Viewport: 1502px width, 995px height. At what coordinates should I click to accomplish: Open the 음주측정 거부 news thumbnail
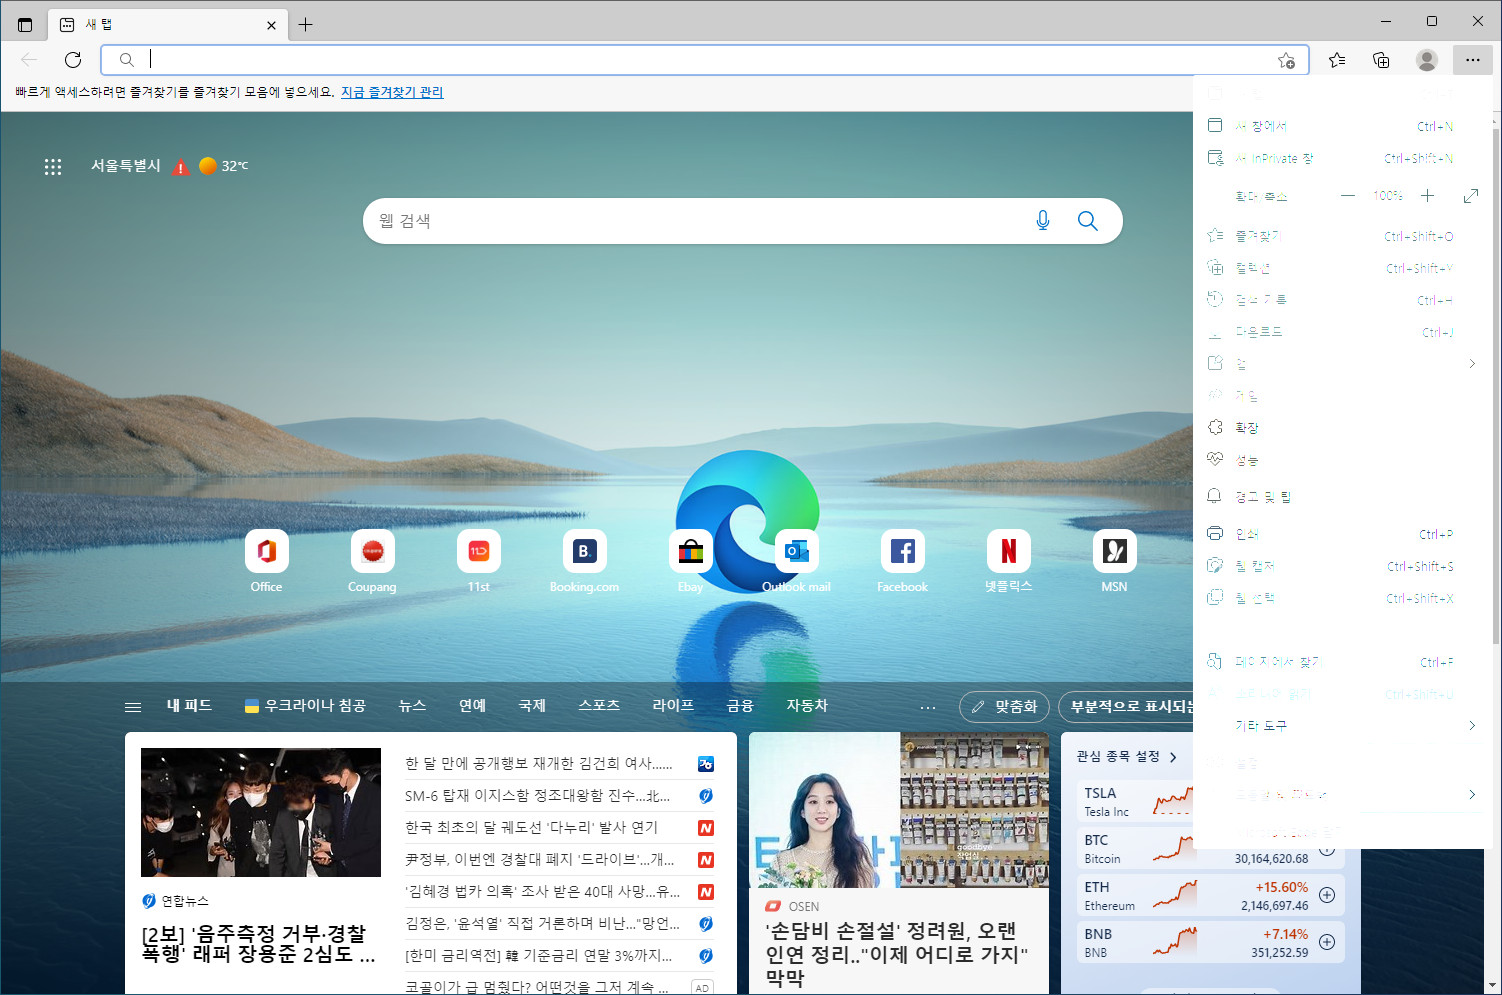tap(261, 812)
